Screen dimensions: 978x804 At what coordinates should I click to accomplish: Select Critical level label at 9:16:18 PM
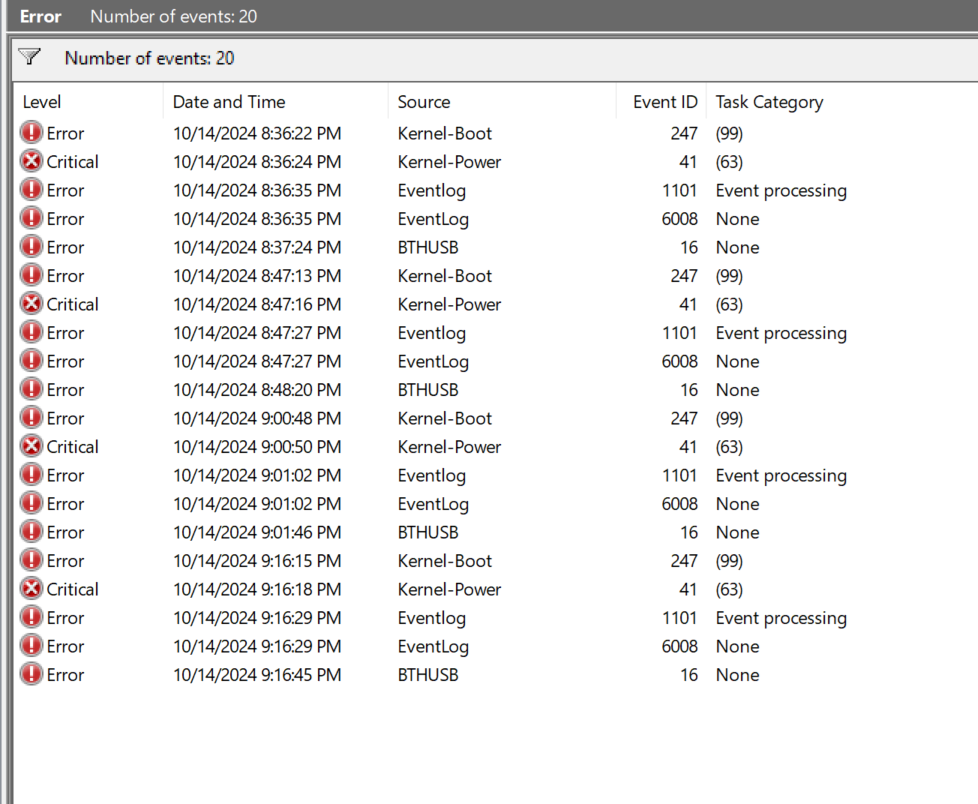point(72,589)
